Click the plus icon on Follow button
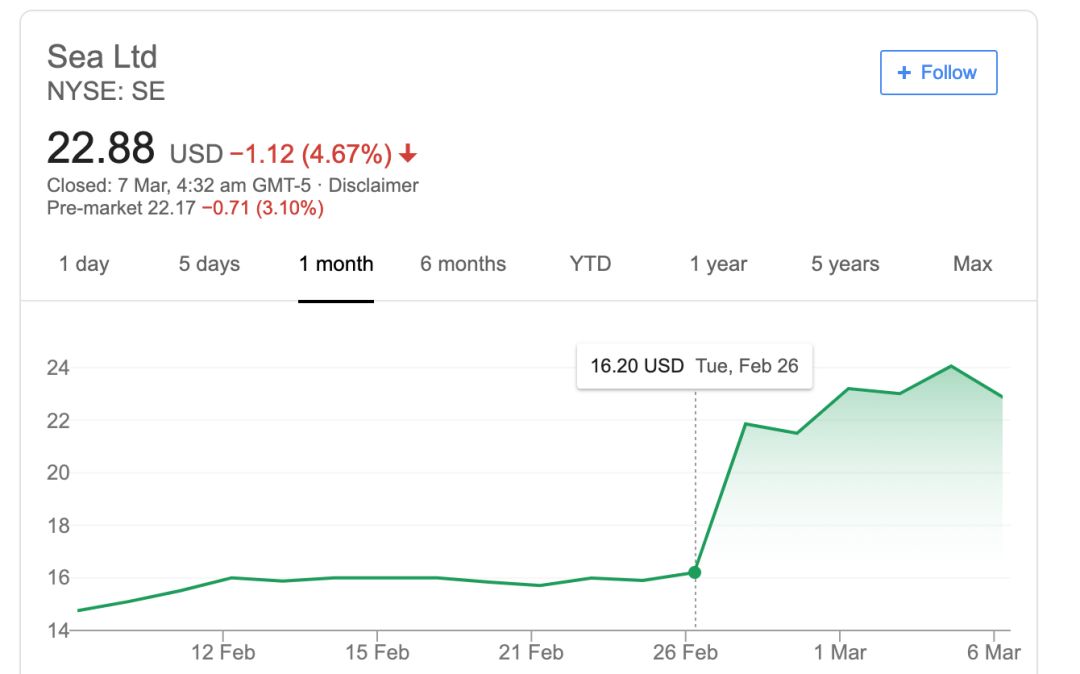Viewport: 1080px width, 674px height. (904, 72)
